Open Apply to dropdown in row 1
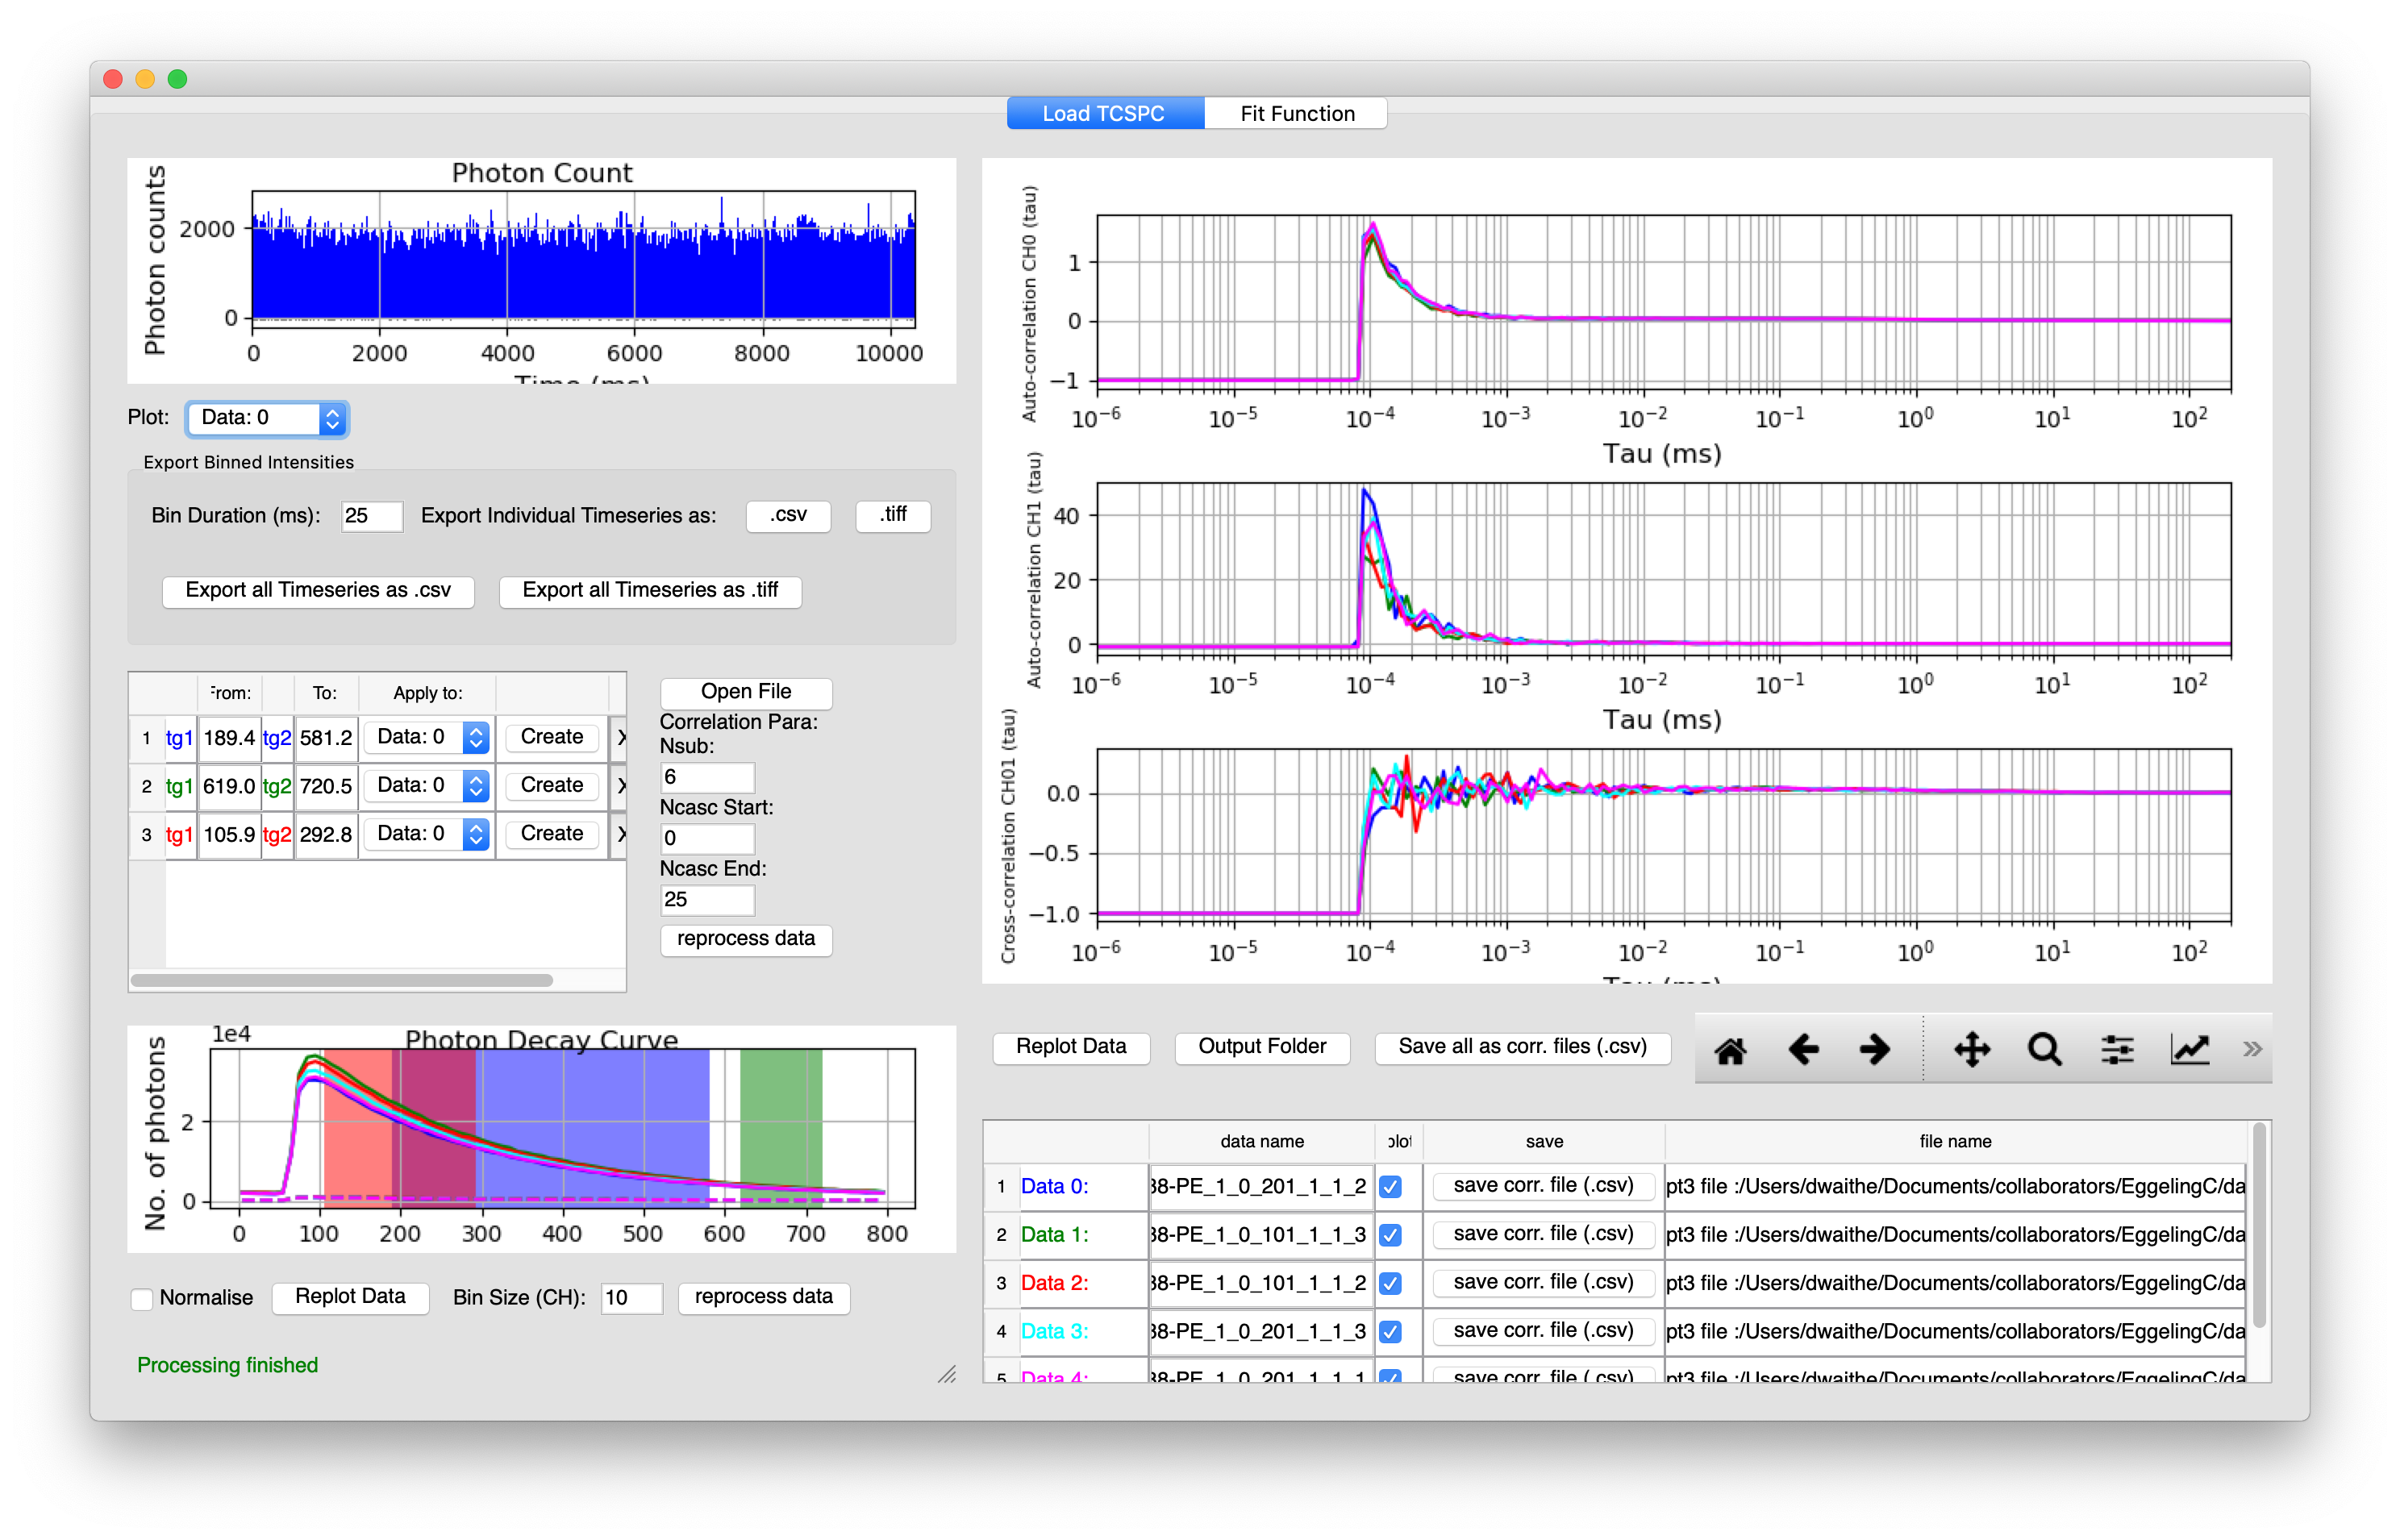Viewport: 2400px width, 1540px height. point(427,738)
